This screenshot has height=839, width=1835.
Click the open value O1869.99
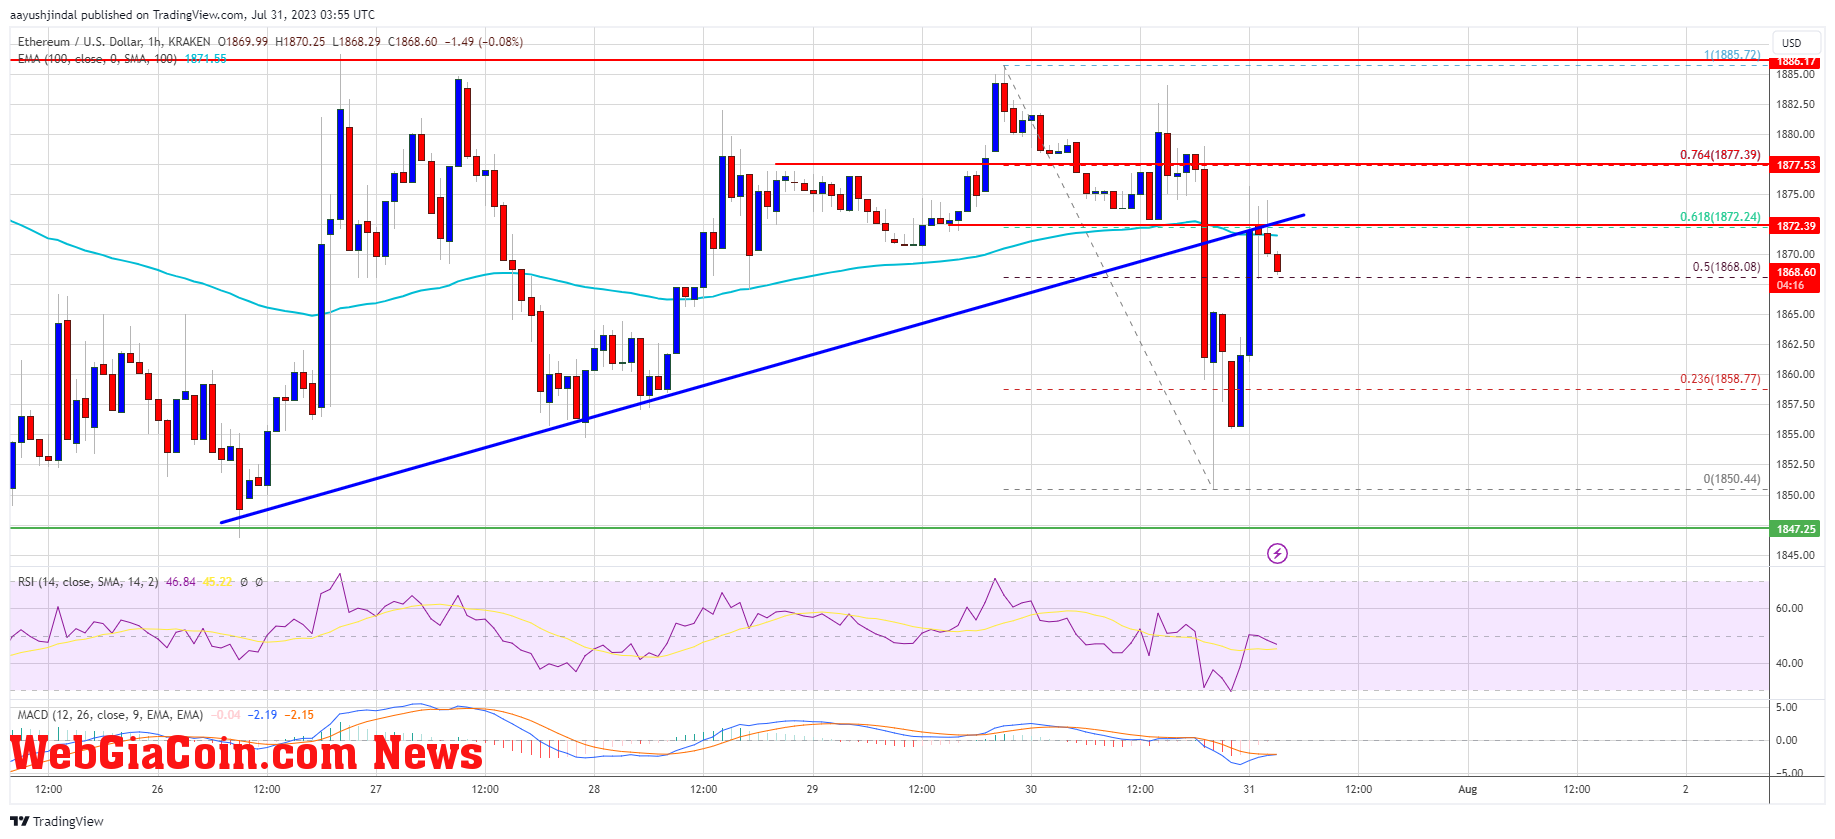tap(243, 42)
